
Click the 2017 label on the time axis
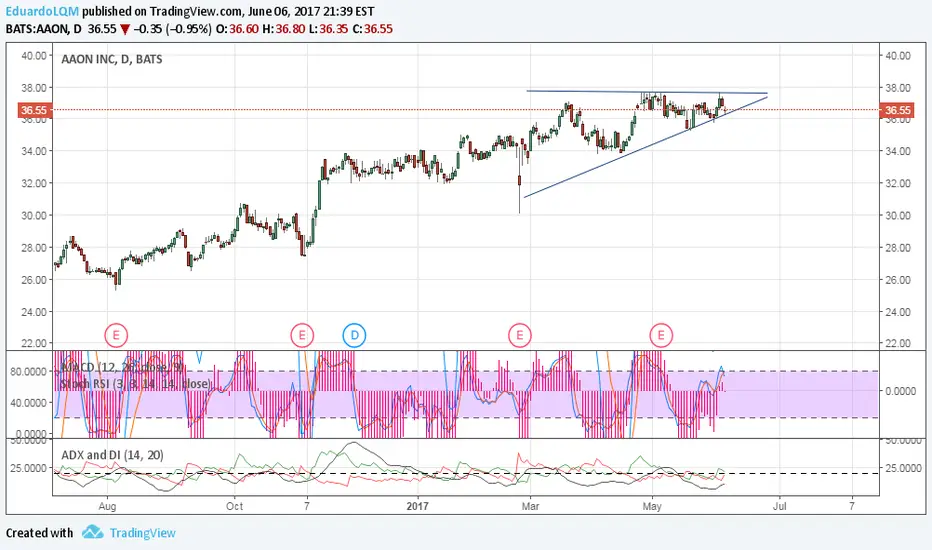point(418,506)
